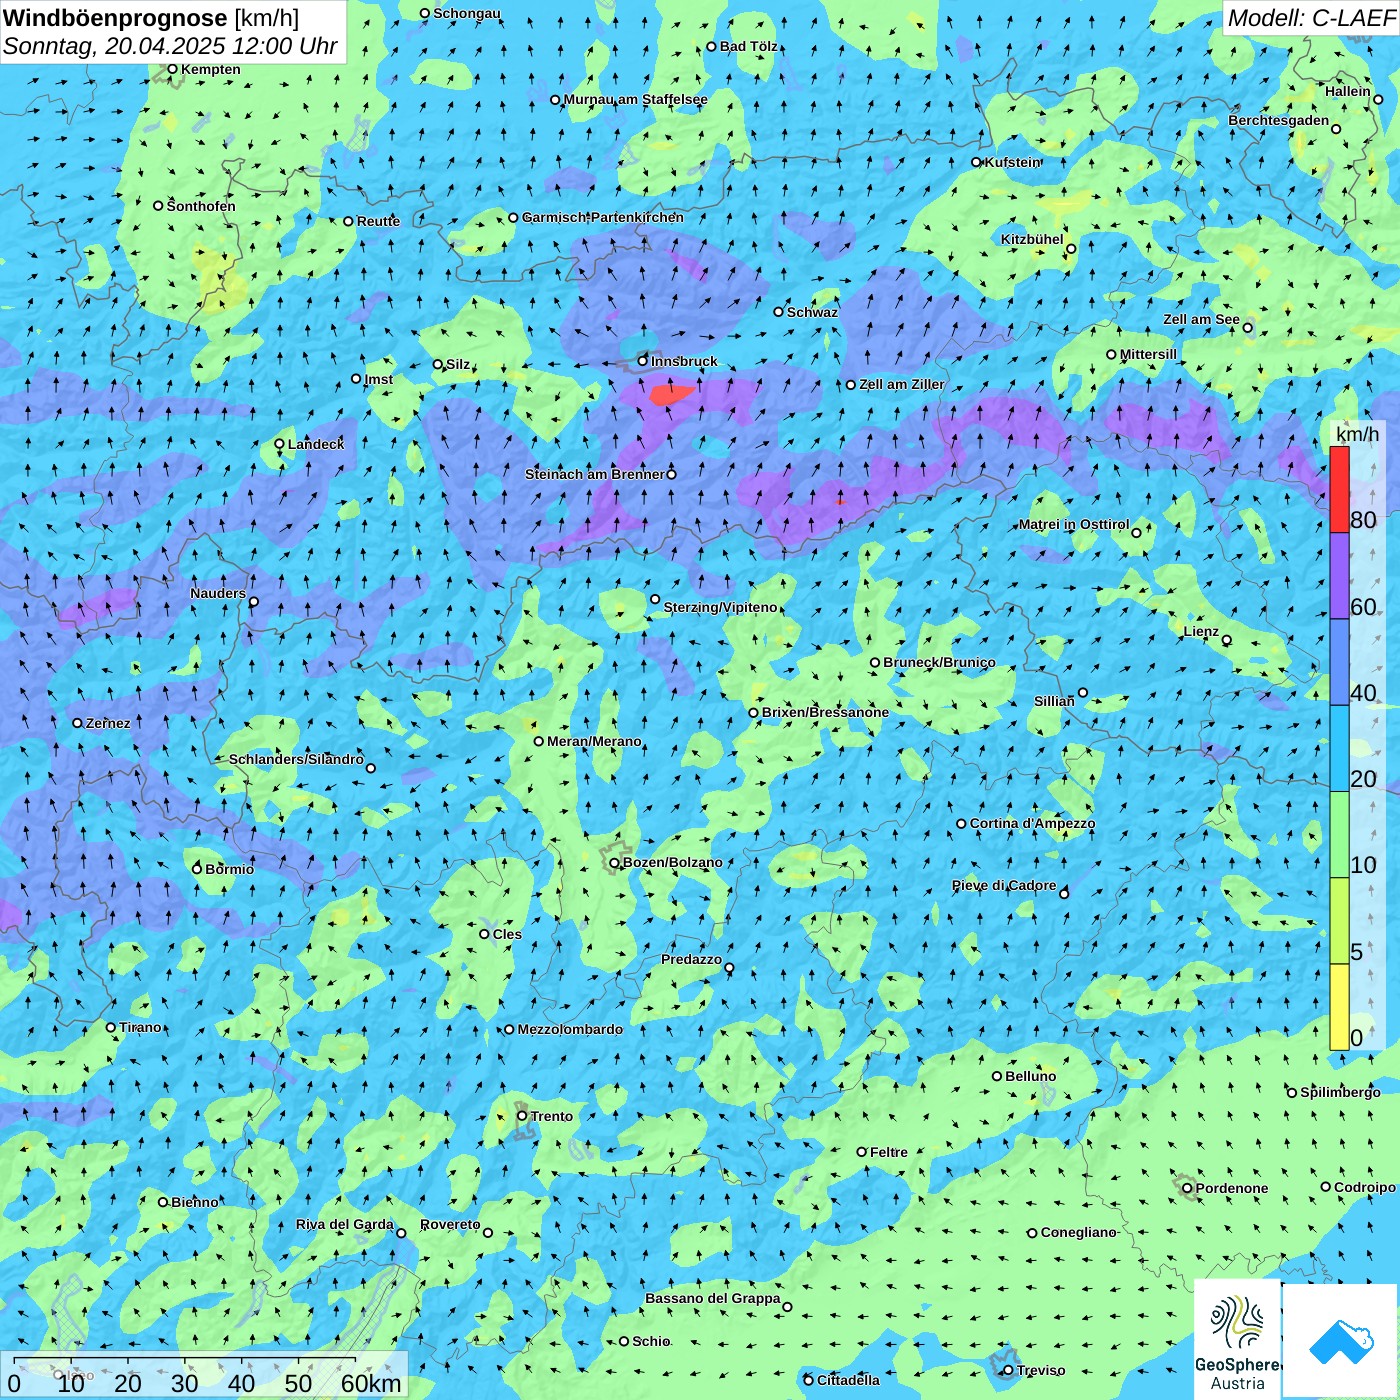
Task: Select the Lienz city label
Action: pyautogui.click(x=1201, y=631)
